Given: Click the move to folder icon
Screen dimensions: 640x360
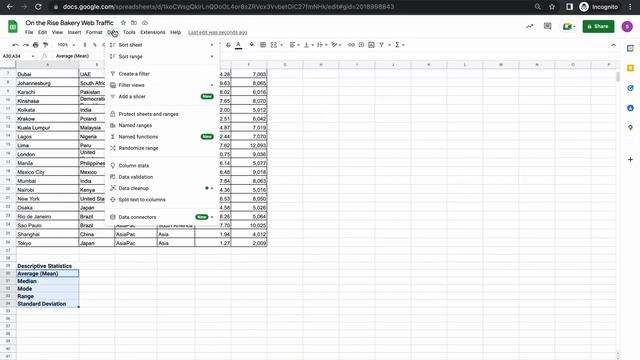Looking at the screenshot, I should click(x=133, y=23).
